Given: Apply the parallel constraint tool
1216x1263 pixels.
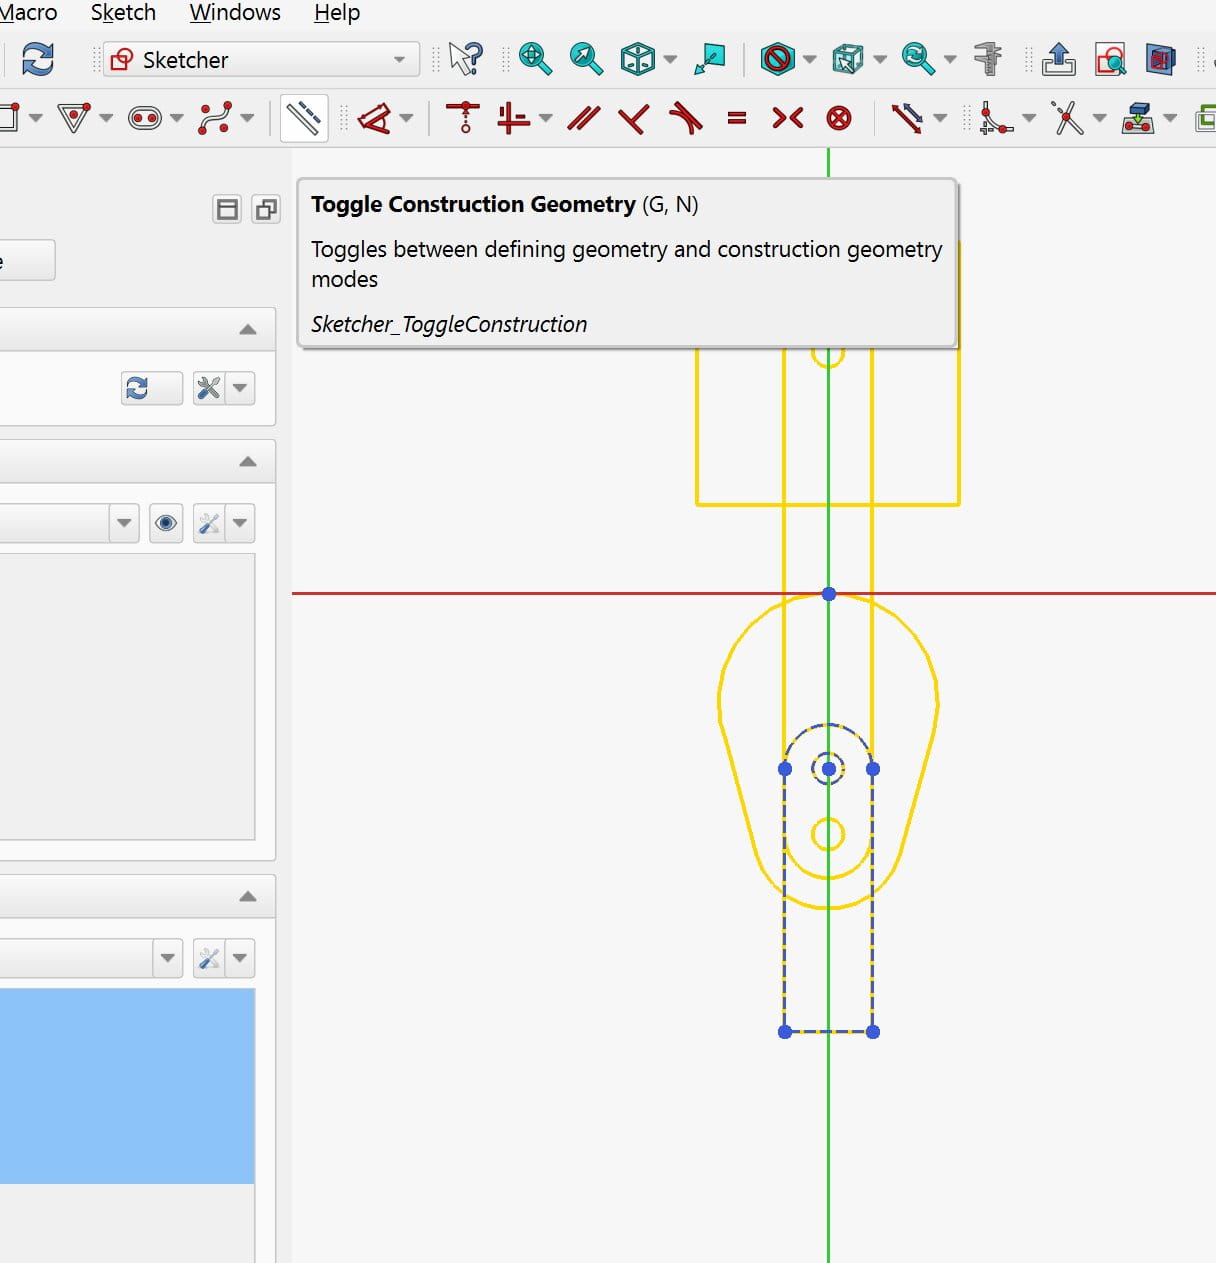Looking at the screenshot, I should click(583, 119).
